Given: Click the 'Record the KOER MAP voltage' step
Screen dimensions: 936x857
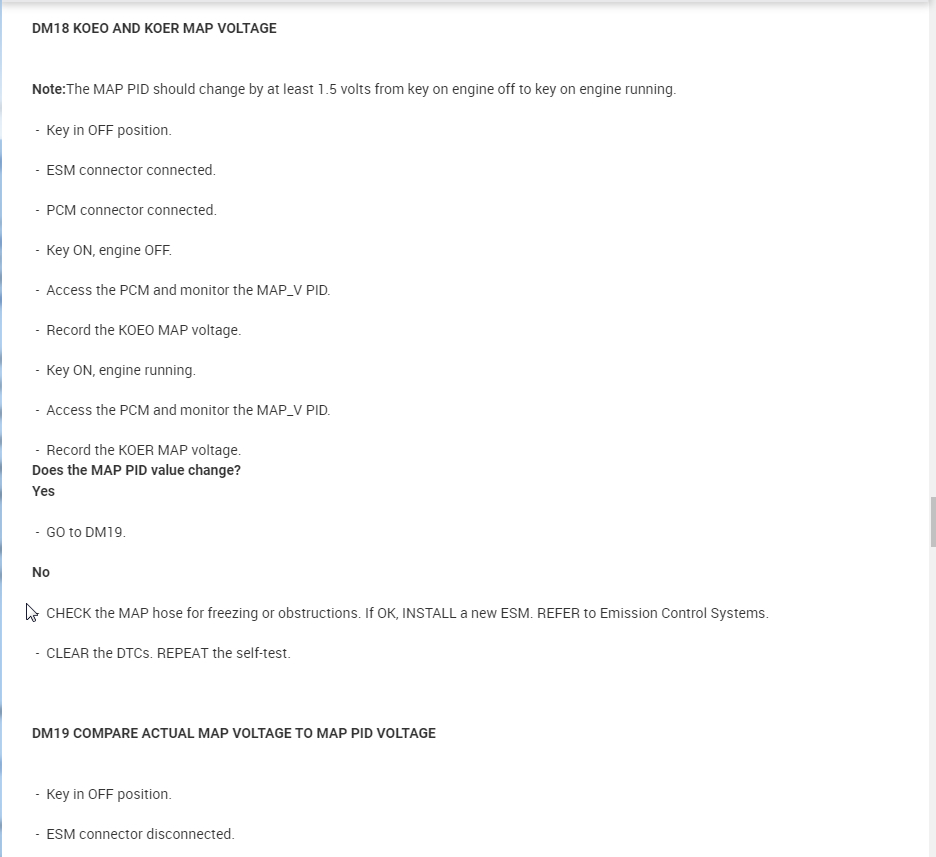Looking at the screenshot, I should [x=143, y=450].
